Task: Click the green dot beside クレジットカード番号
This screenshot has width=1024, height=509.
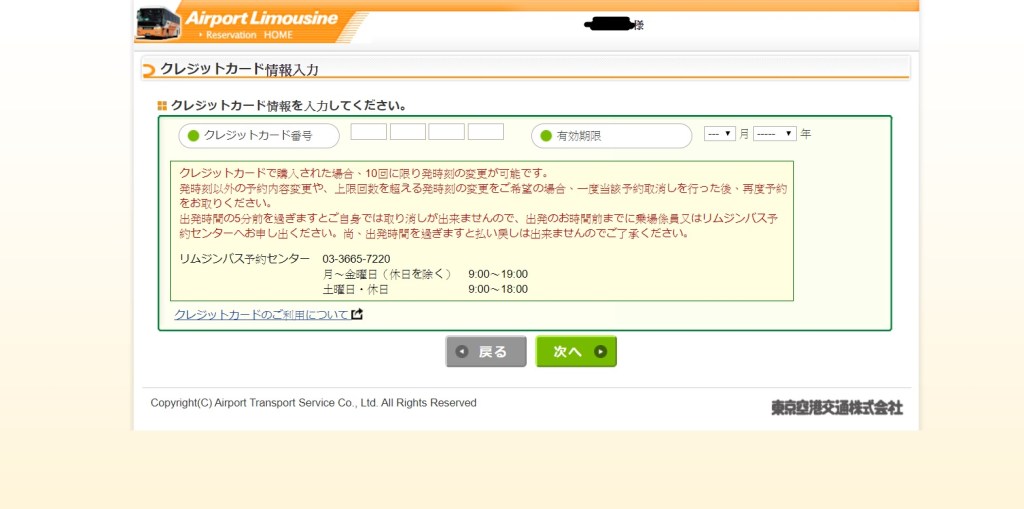Action: tap(194, 136)
